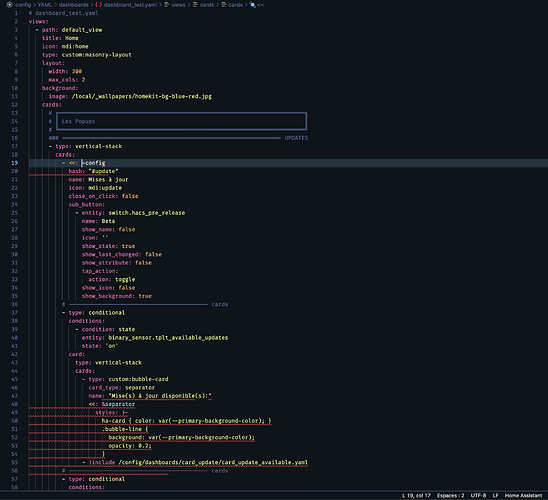Change end of line sequence LF
The image size is (548, 500).
pyautogui.click(x=495, y=495)
